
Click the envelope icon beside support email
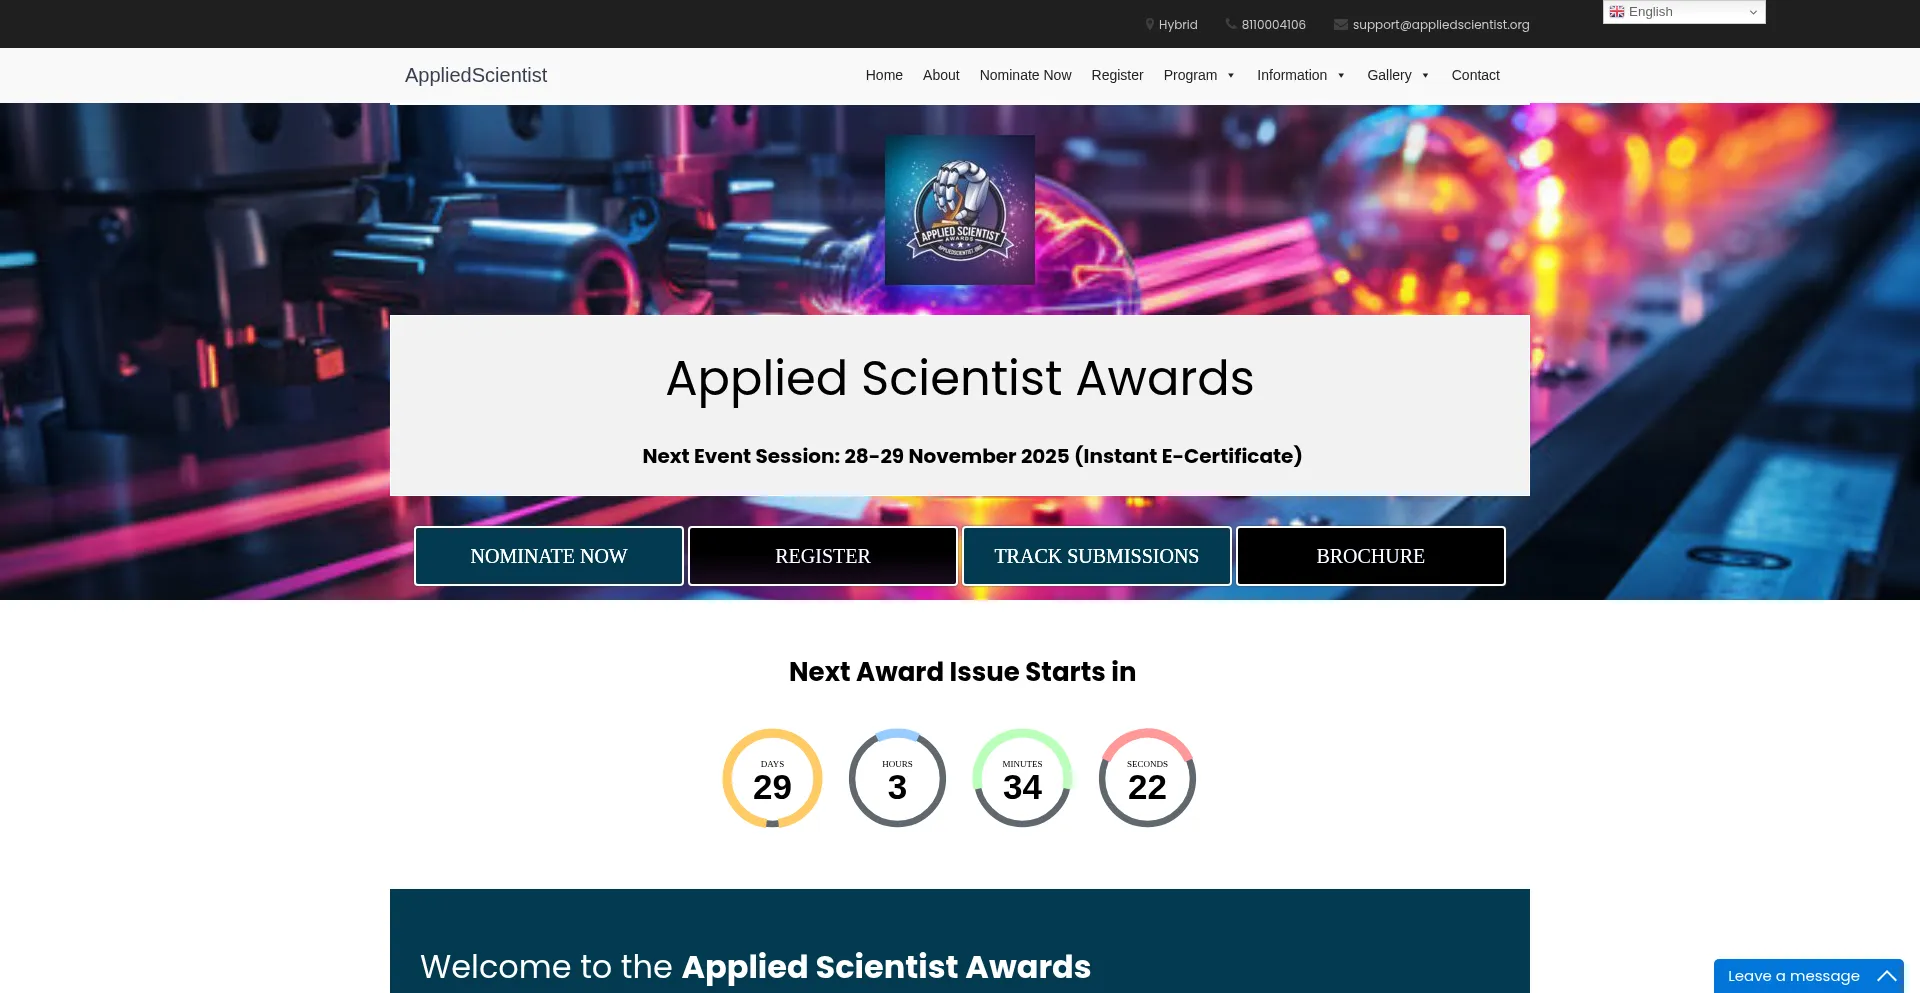[1340, 24]
